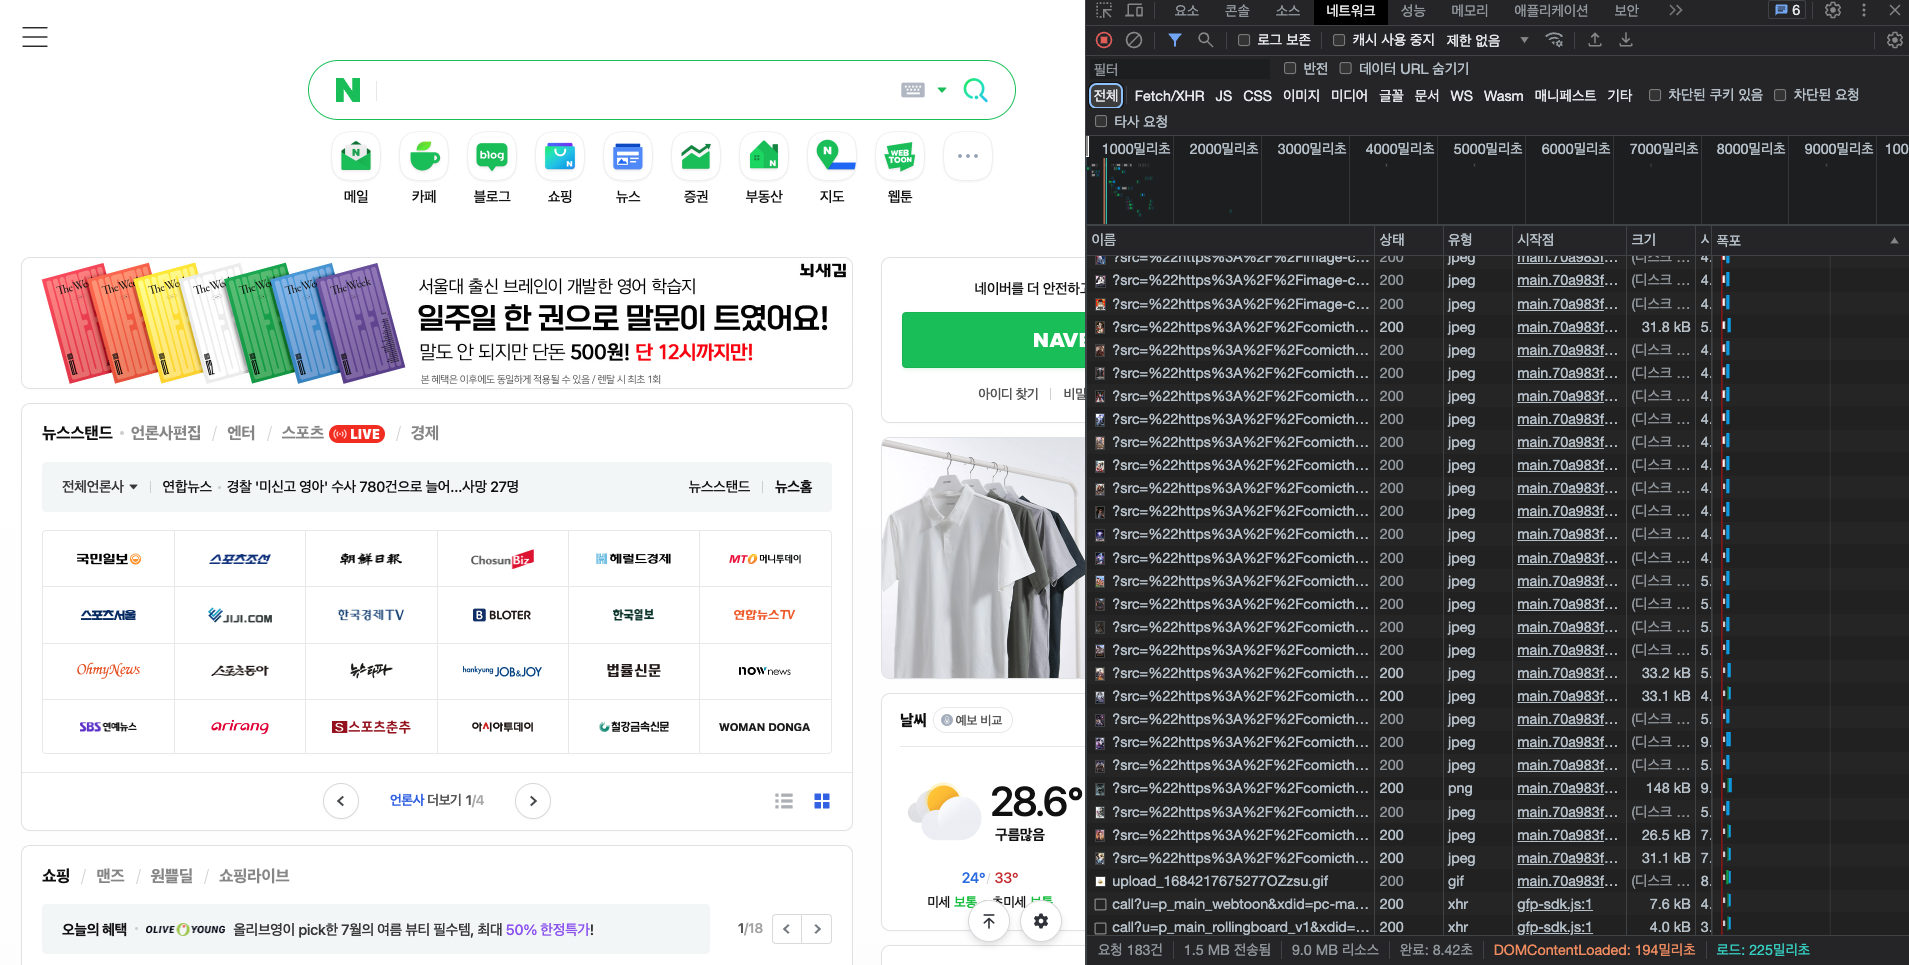The width and height of the screenshot is (1909, 965).
Task: Open gfp-sdk.js:1 initiator link for webtoon call
Action: (1555, 904)
